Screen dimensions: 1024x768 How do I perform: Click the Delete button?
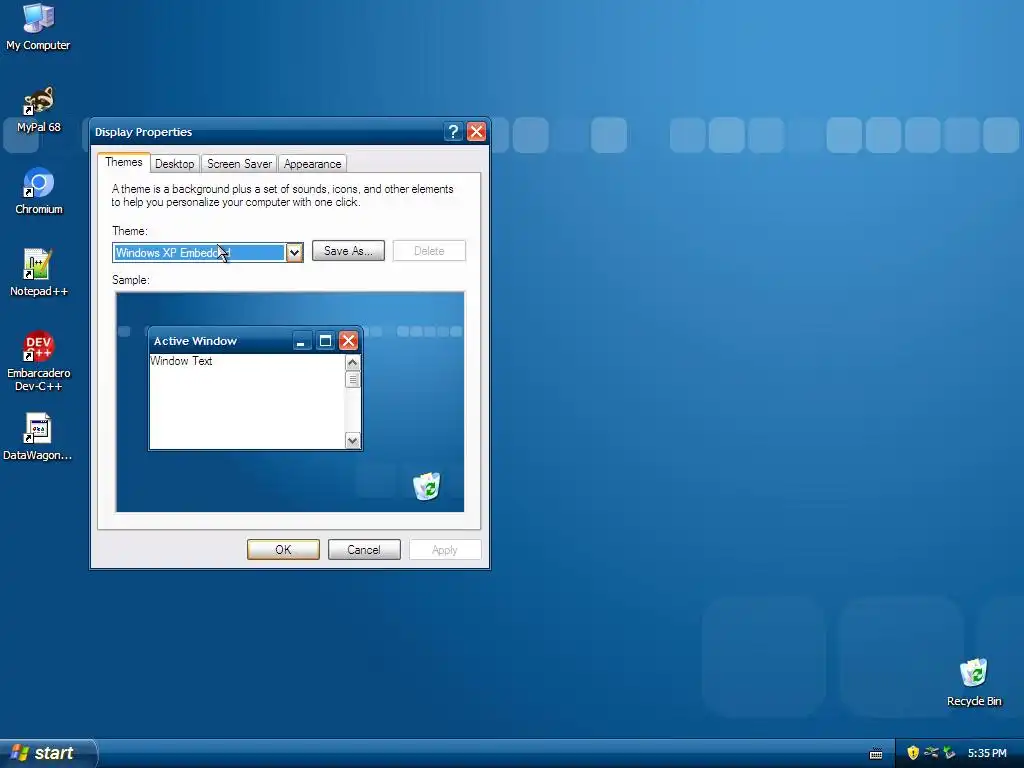coord(429,251)
